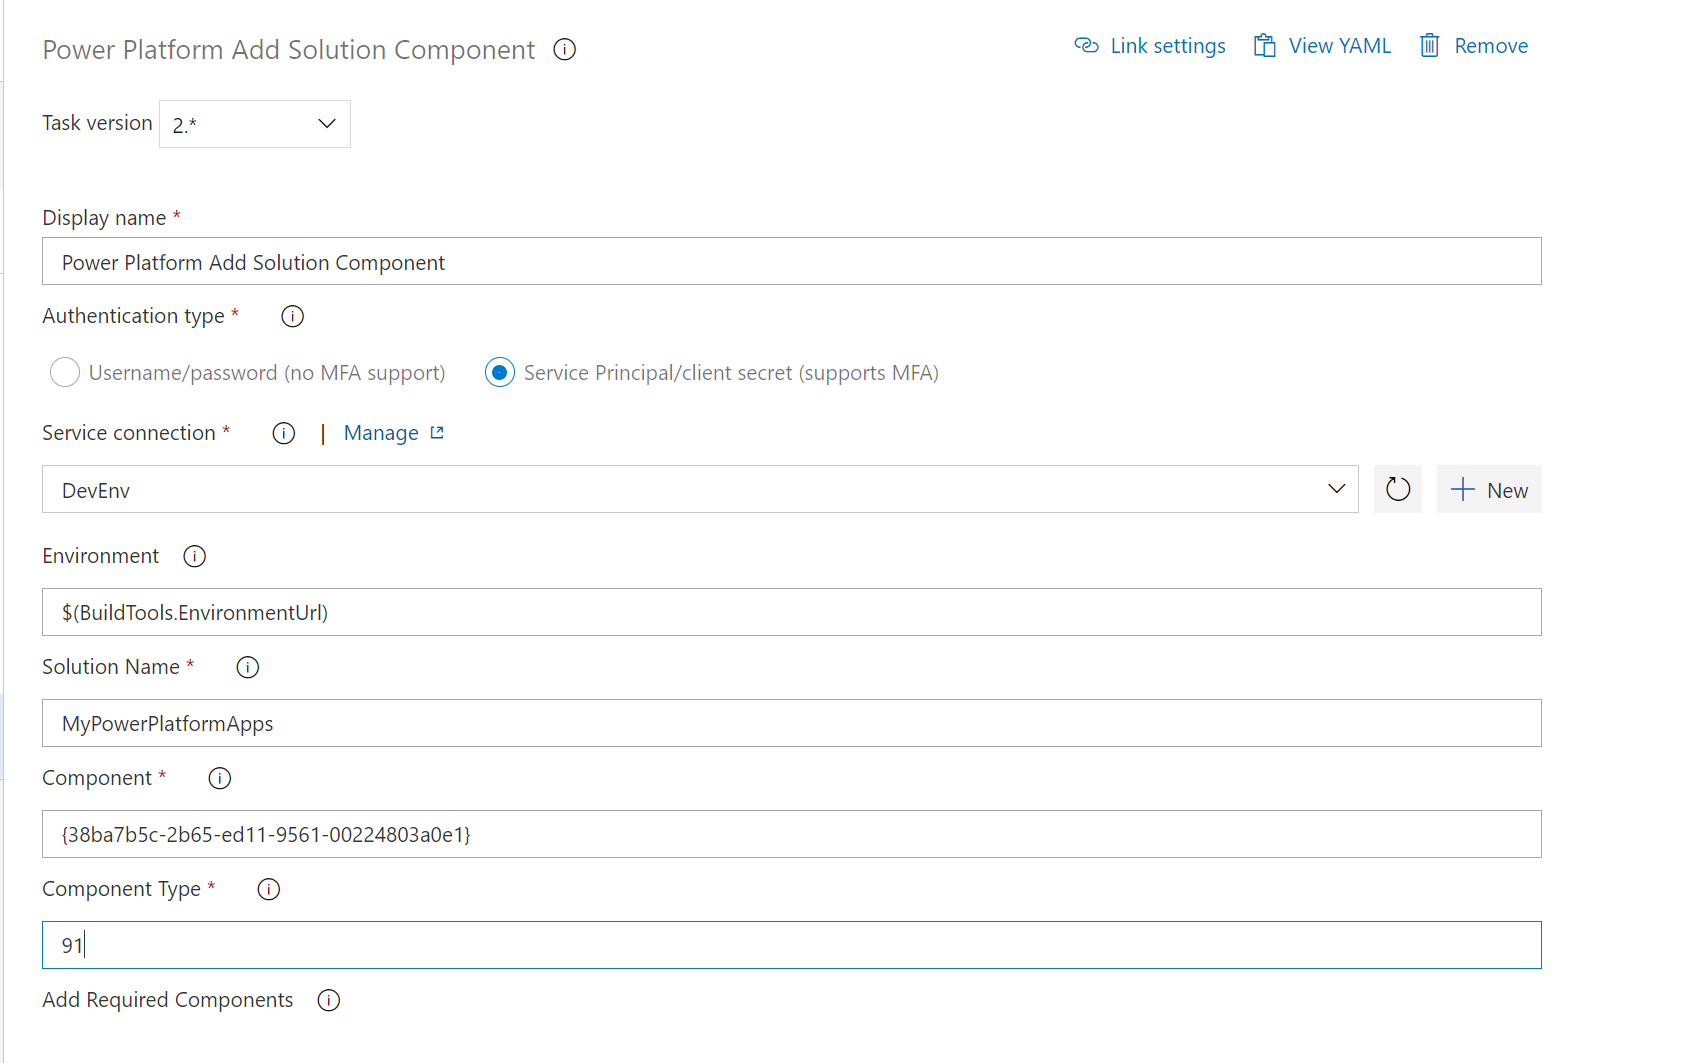Open the Task version dropdown

(326, 123)
